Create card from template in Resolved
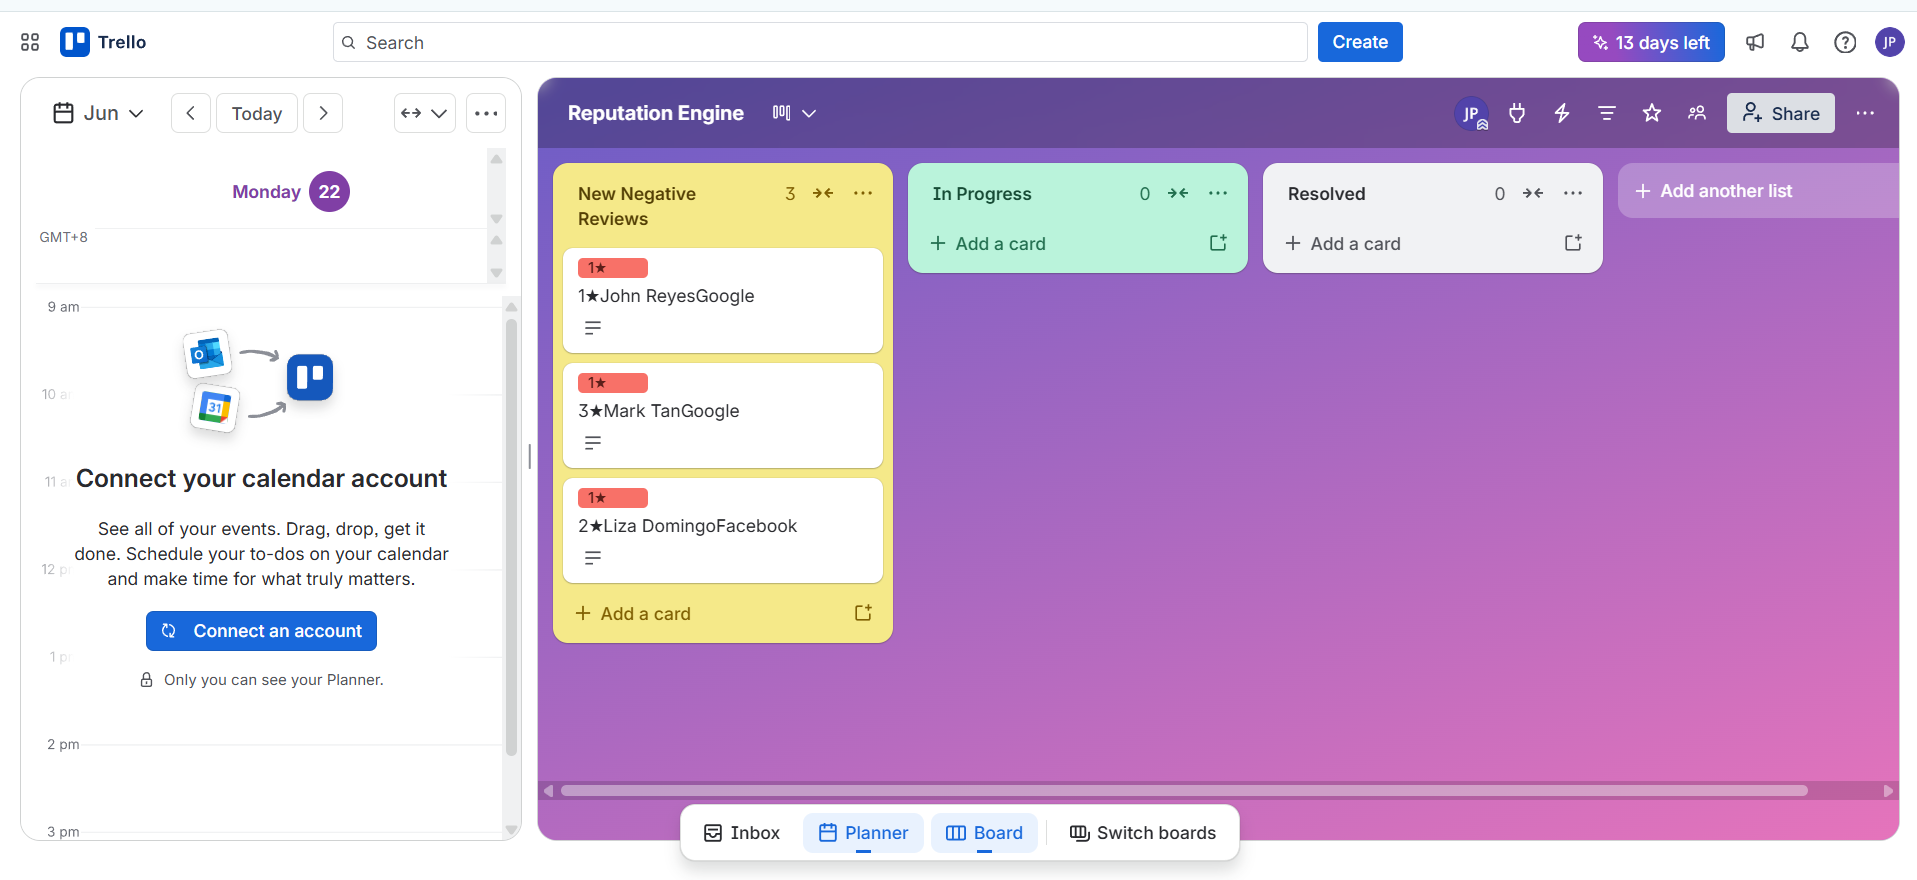The image size is (1917, 880). pos(1573,243)
